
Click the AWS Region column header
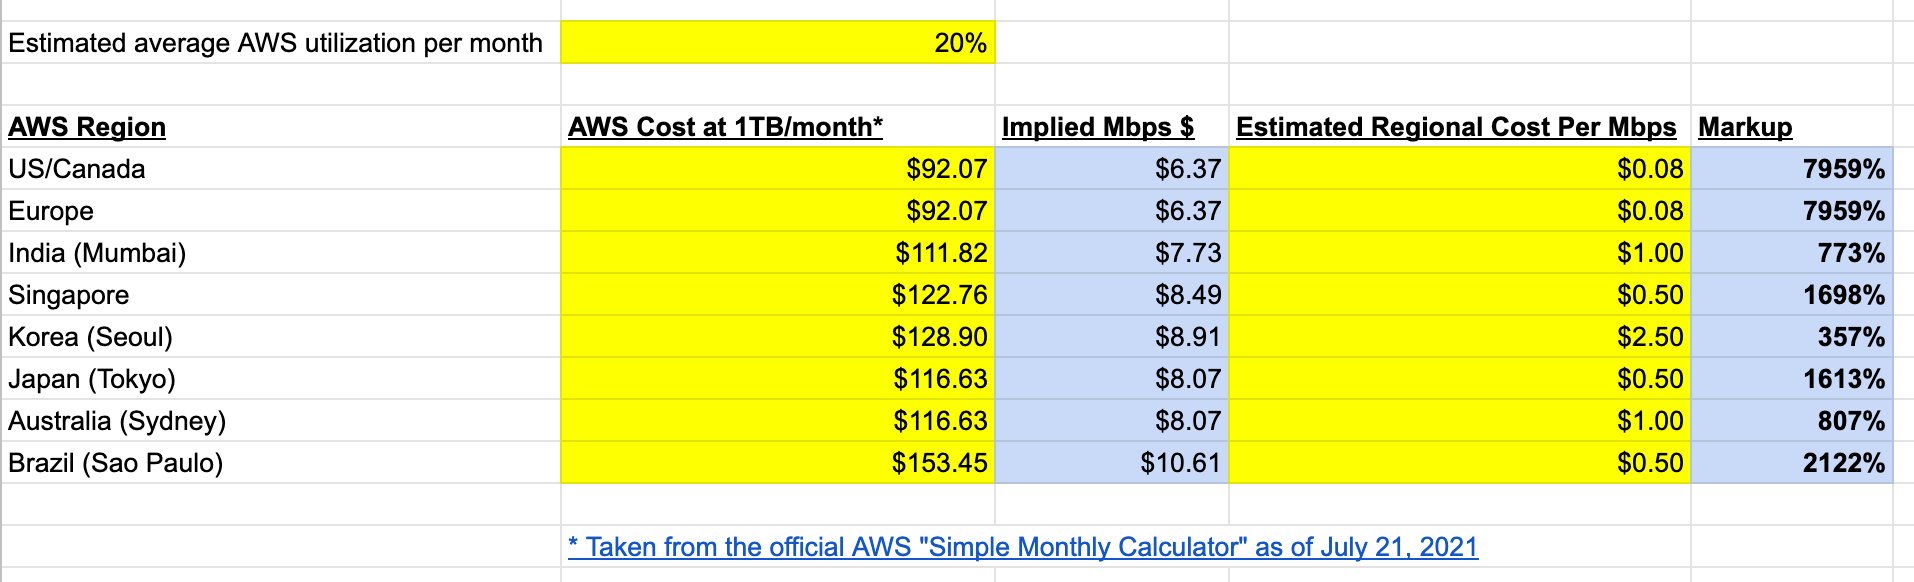(x=87, y=127)
